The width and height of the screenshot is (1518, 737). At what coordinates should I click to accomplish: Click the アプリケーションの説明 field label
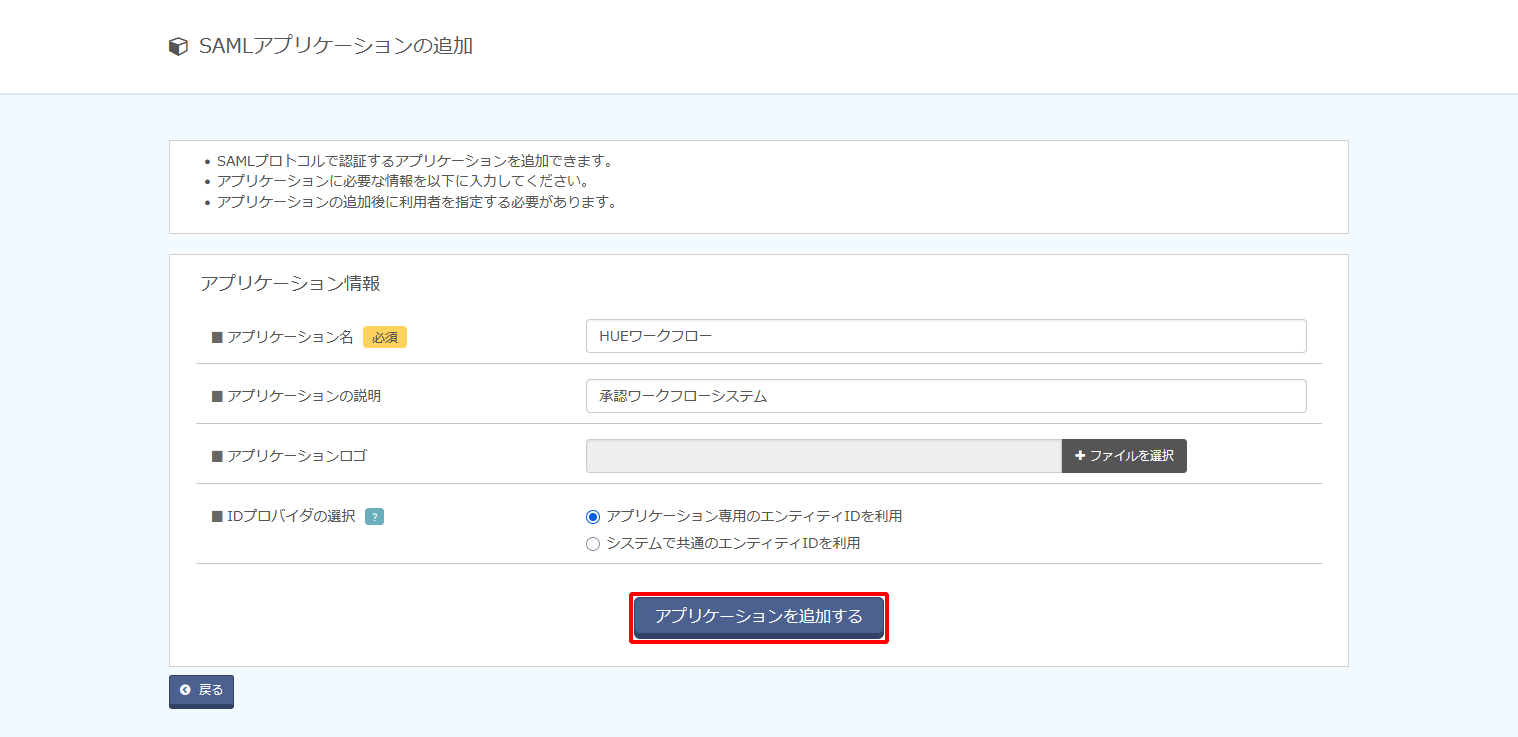(304, 396)
